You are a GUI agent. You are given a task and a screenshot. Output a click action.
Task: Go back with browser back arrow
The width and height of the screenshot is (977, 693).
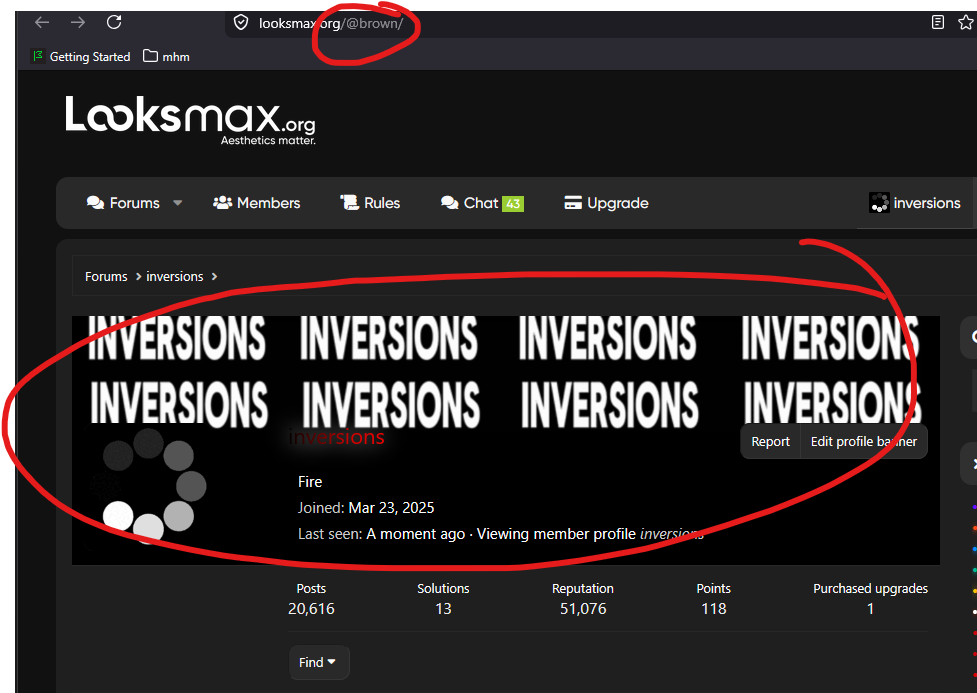[x=42, y=22]
